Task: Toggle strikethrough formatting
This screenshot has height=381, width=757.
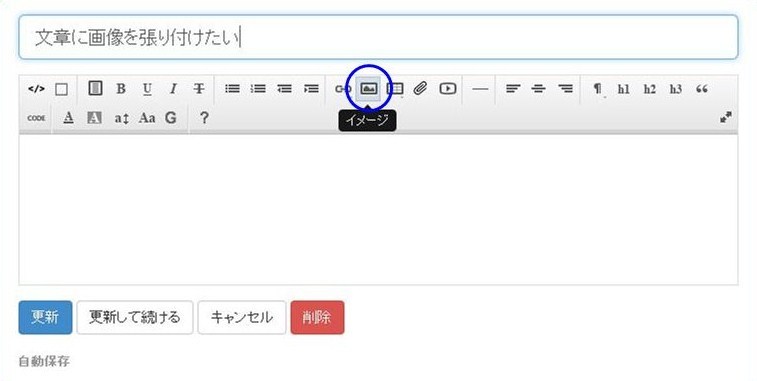Action: tap(199, 89)
